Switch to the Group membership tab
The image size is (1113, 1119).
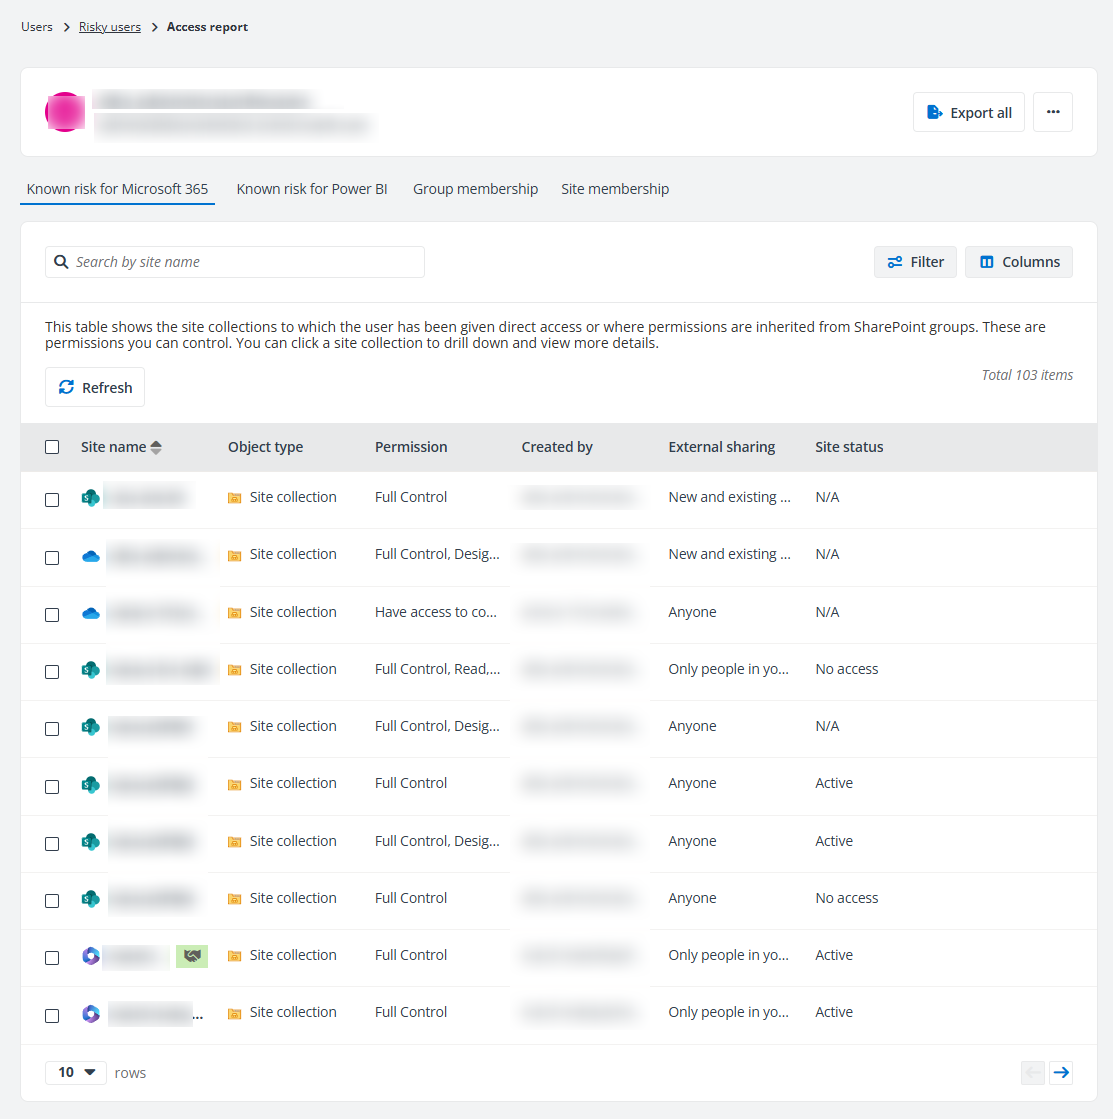[x=475, y=188]
